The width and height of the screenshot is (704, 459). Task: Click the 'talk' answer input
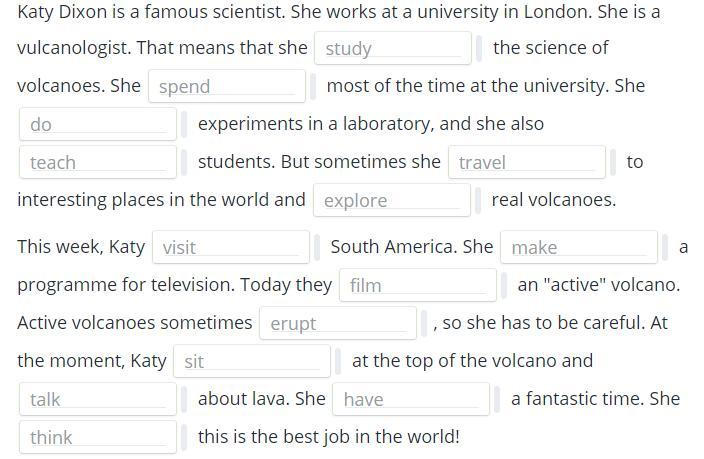[98, 399]
